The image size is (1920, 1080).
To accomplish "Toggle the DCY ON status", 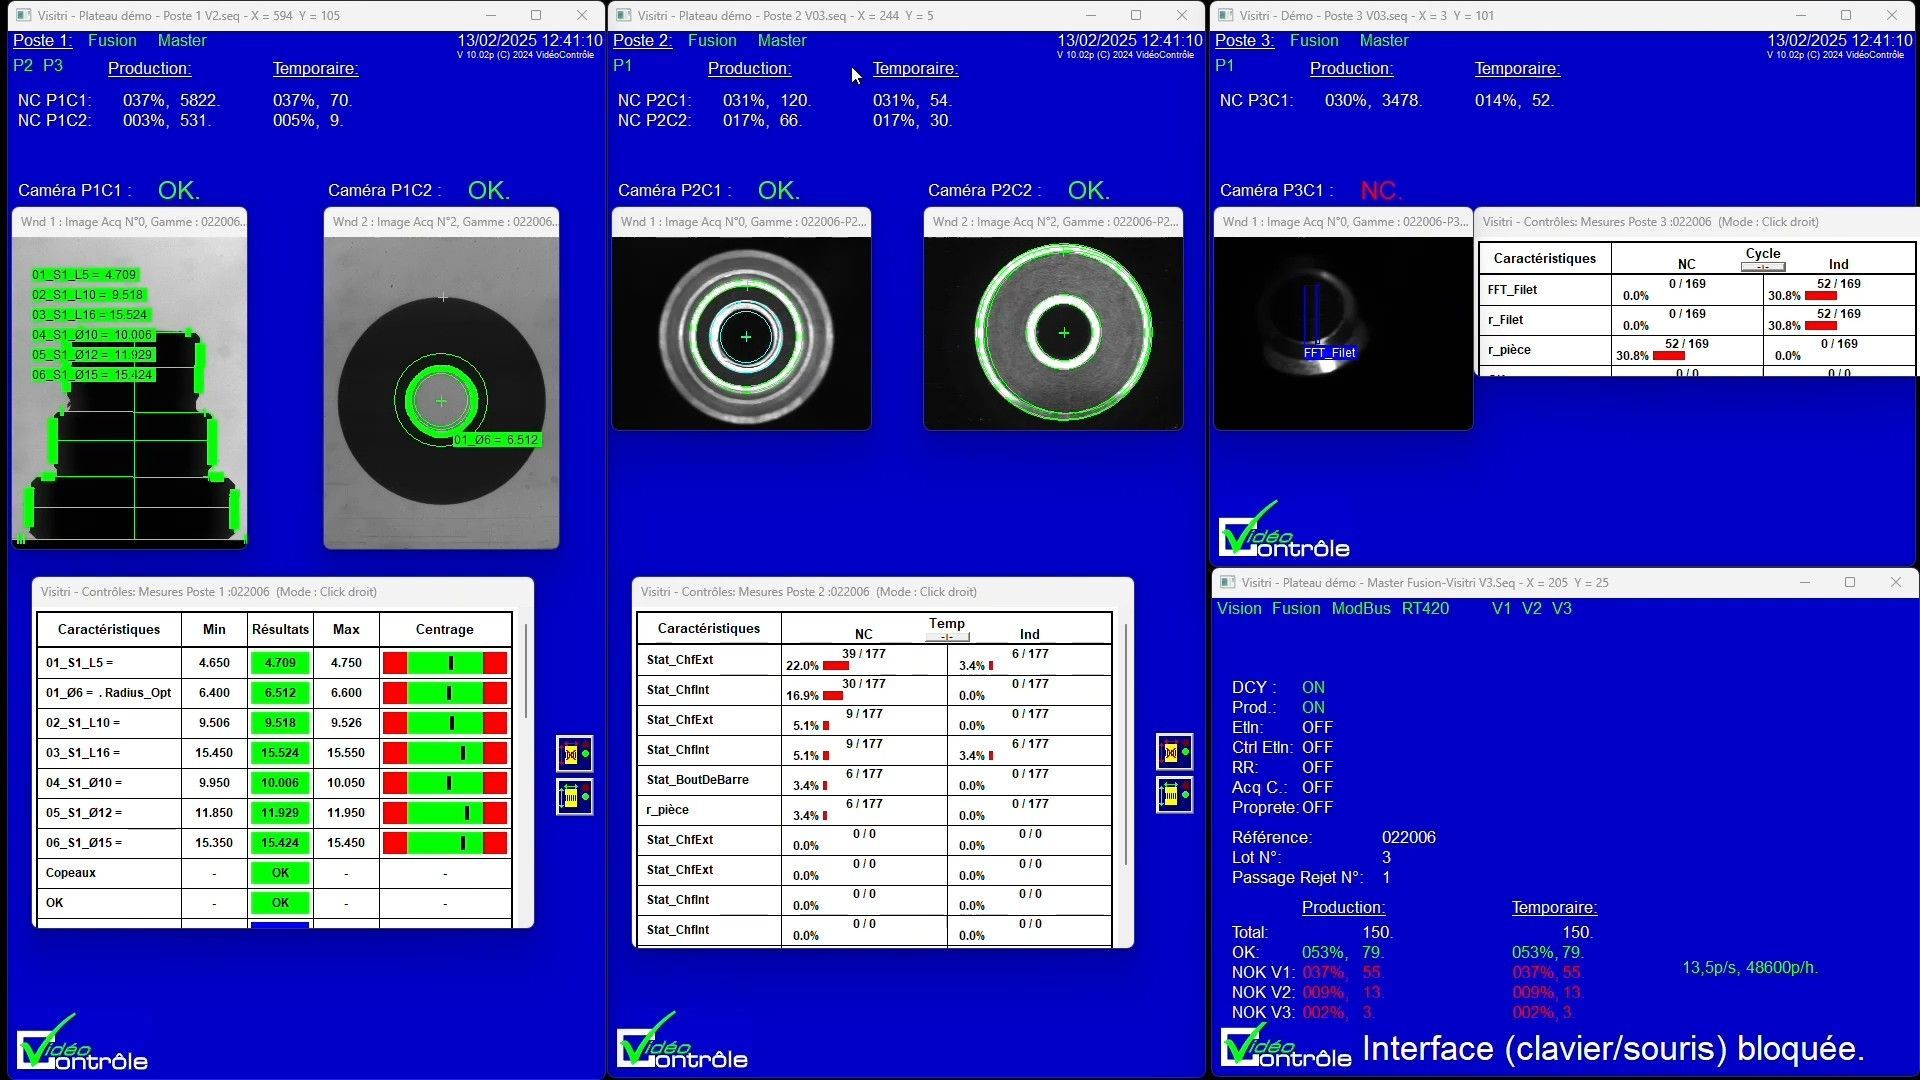I will pos(1312,687).
